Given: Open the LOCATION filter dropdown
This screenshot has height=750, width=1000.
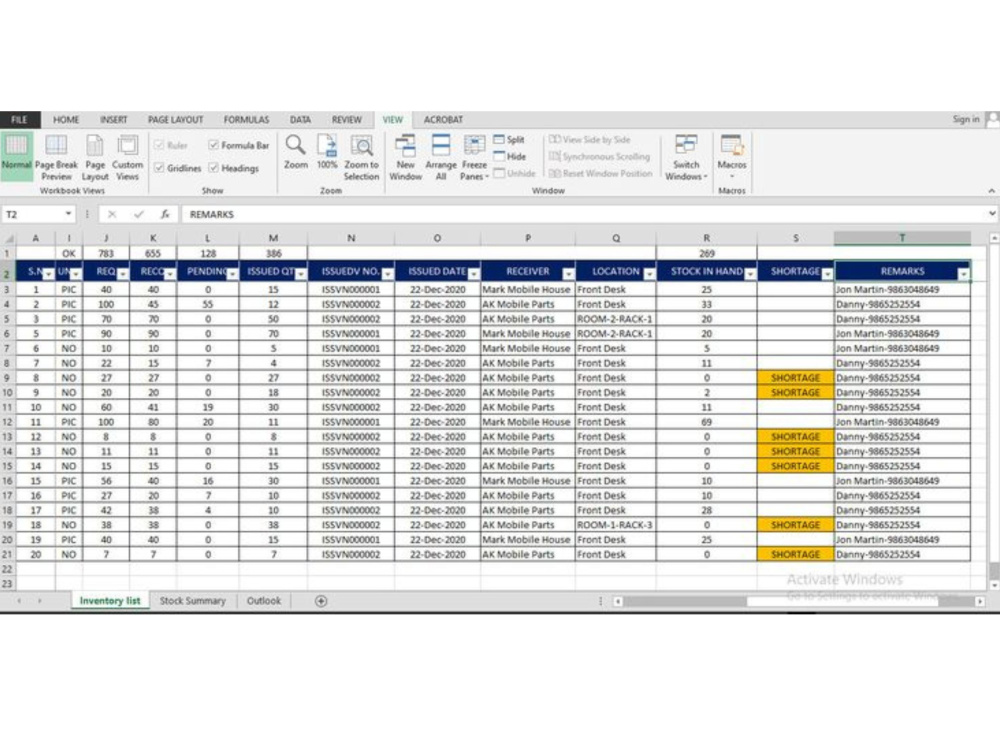Looking at the screenshot, I should coord(649,274).
